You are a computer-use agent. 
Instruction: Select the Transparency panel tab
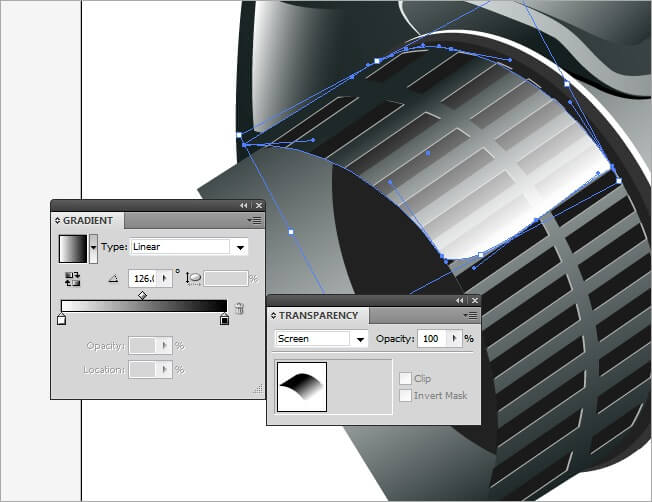(318, 315)
